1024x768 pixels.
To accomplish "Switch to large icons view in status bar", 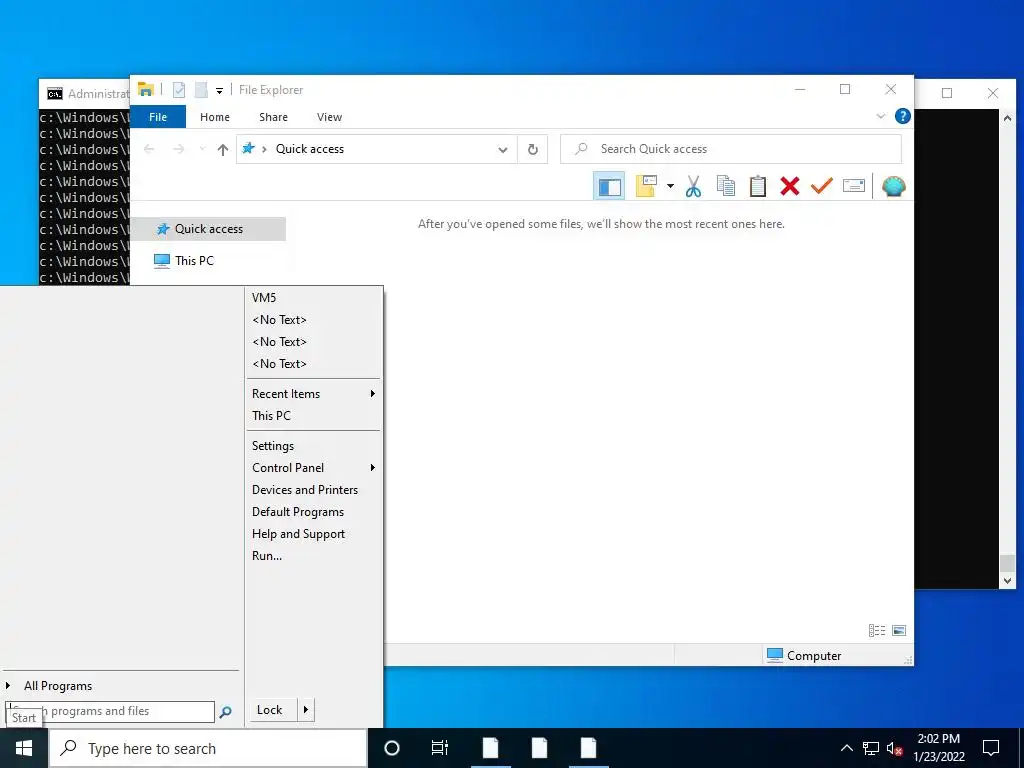I will click(x=899, y=630).
